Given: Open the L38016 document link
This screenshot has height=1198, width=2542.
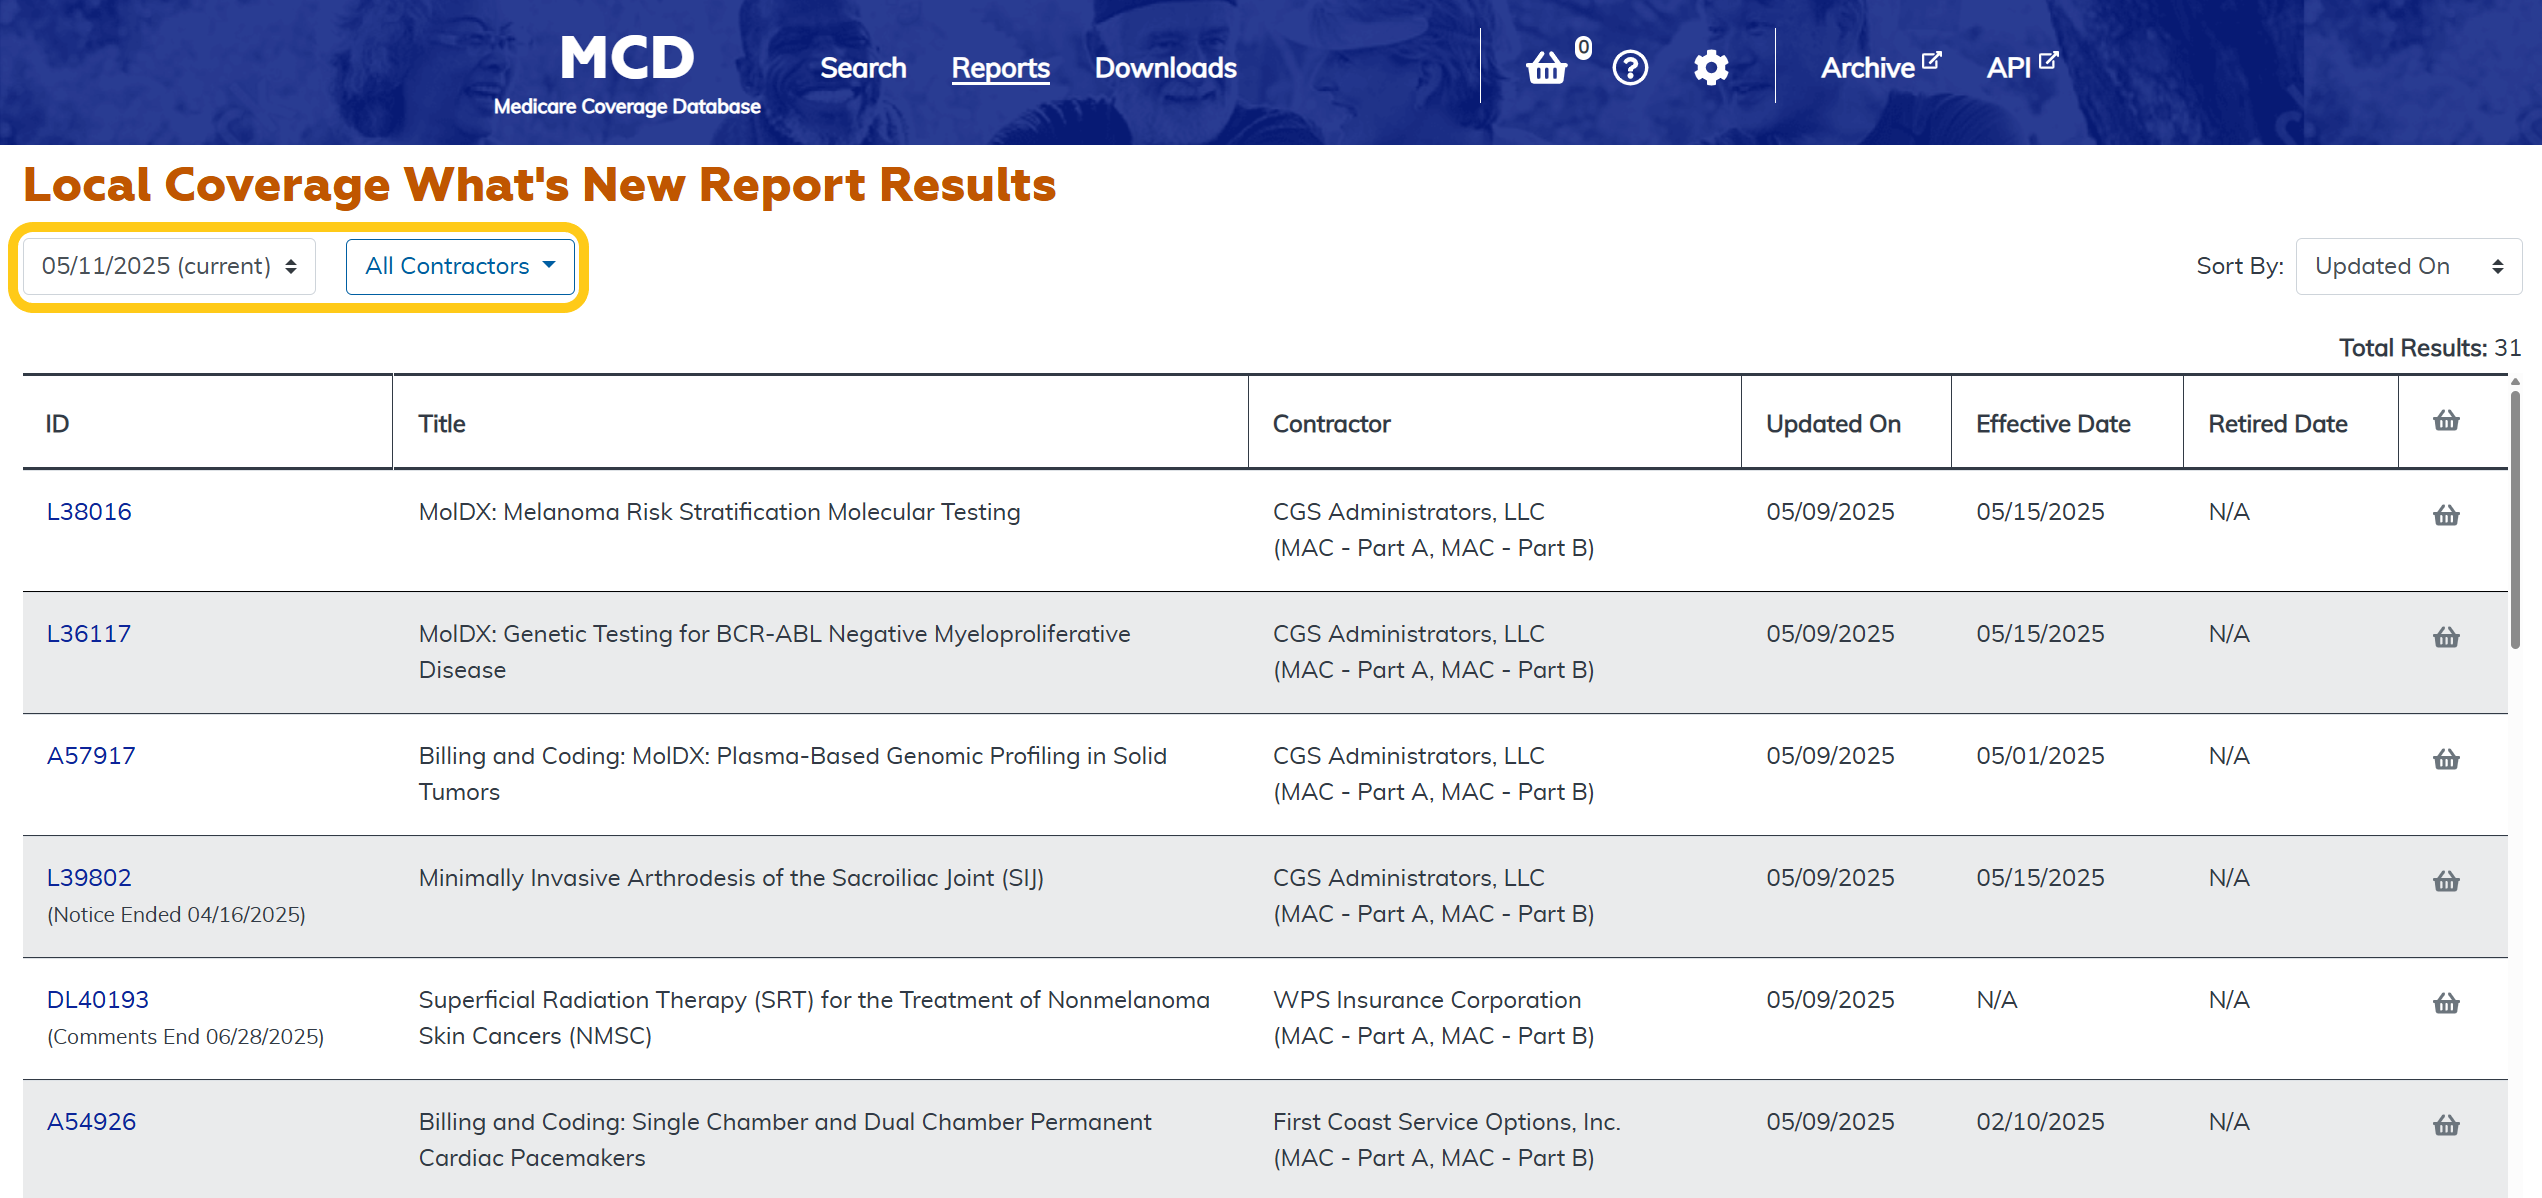Looking at the screenshot, I should click(89, 512).
